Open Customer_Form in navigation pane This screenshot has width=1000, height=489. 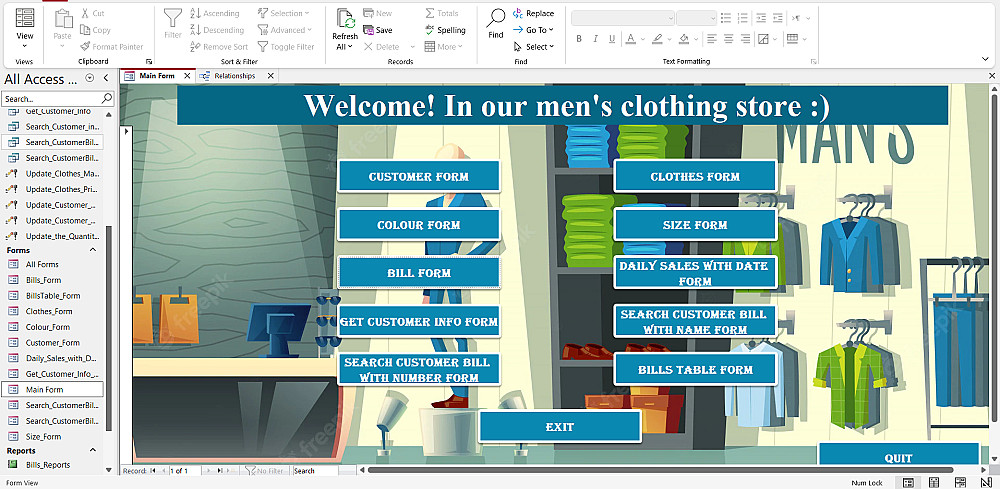[52, 343]
